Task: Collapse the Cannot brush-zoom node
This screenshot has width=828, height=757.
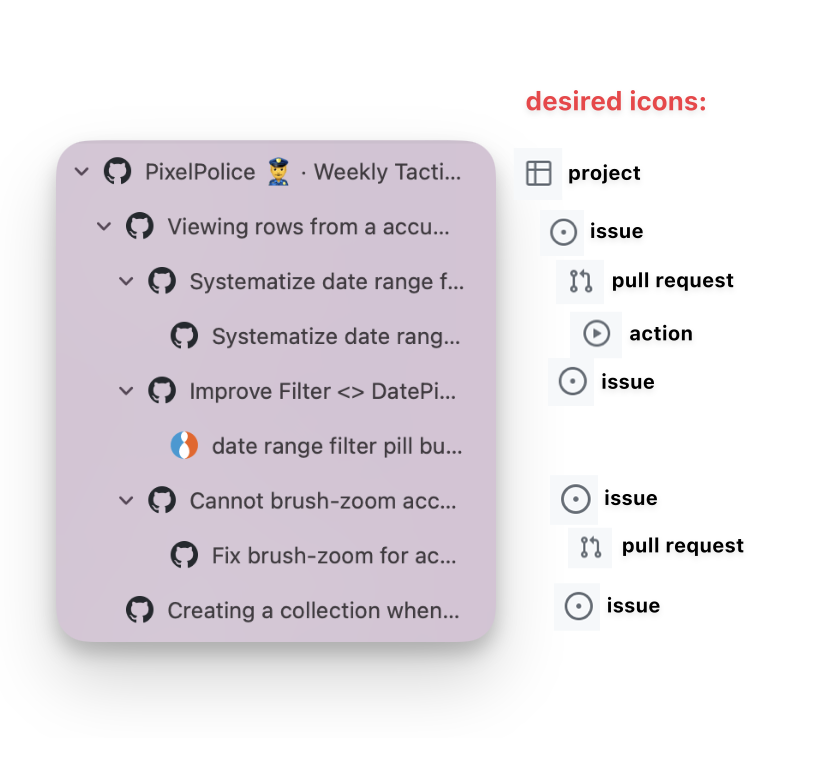Action: 127,501
